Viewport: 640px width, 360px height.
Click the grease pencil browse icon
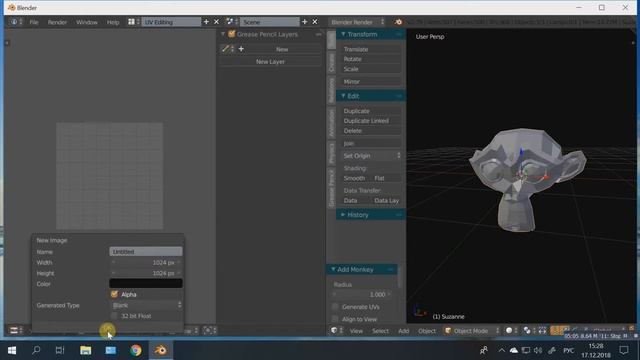coord(226,49)
